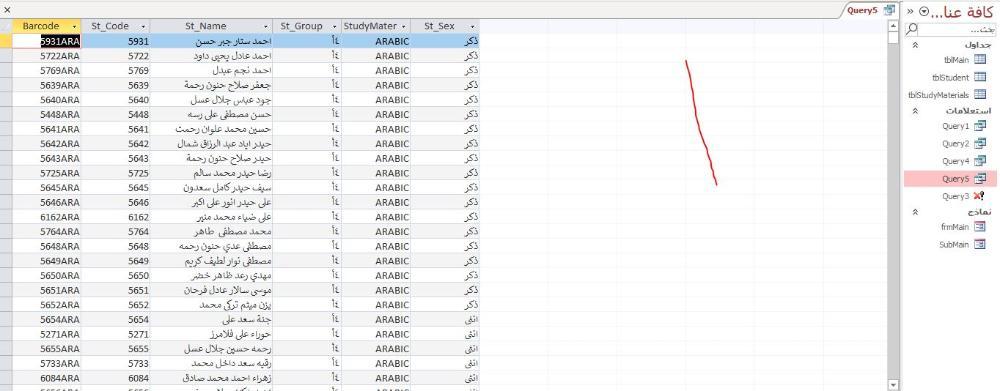Open the St_Sex column filter dropdown
The height and width of the screenshot is (391, 1000).
[472, 26]
